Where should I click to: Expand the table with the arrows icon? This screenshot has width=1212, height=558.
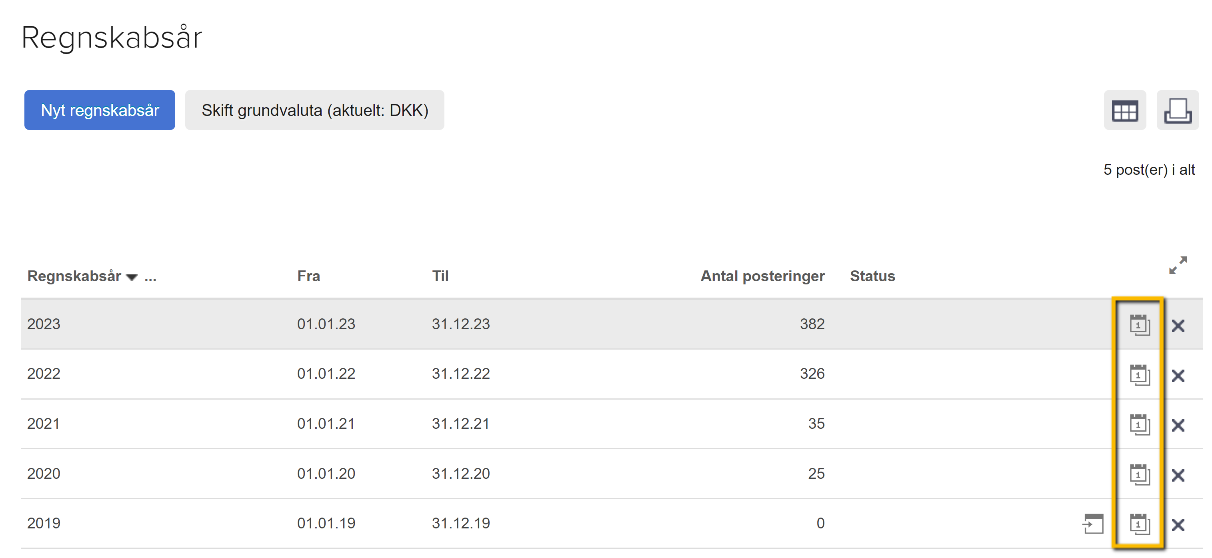pos(1178,266)
